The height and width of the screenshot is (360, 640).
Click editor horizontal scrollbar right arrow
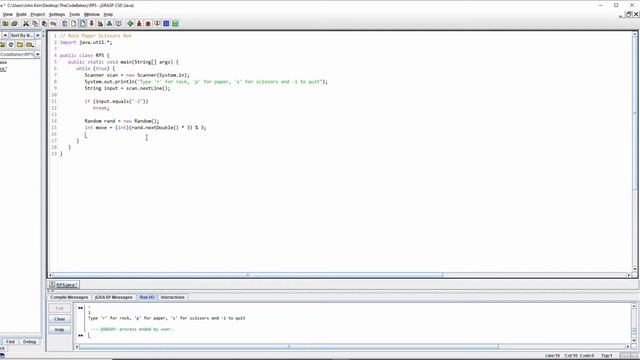point(629,275)
